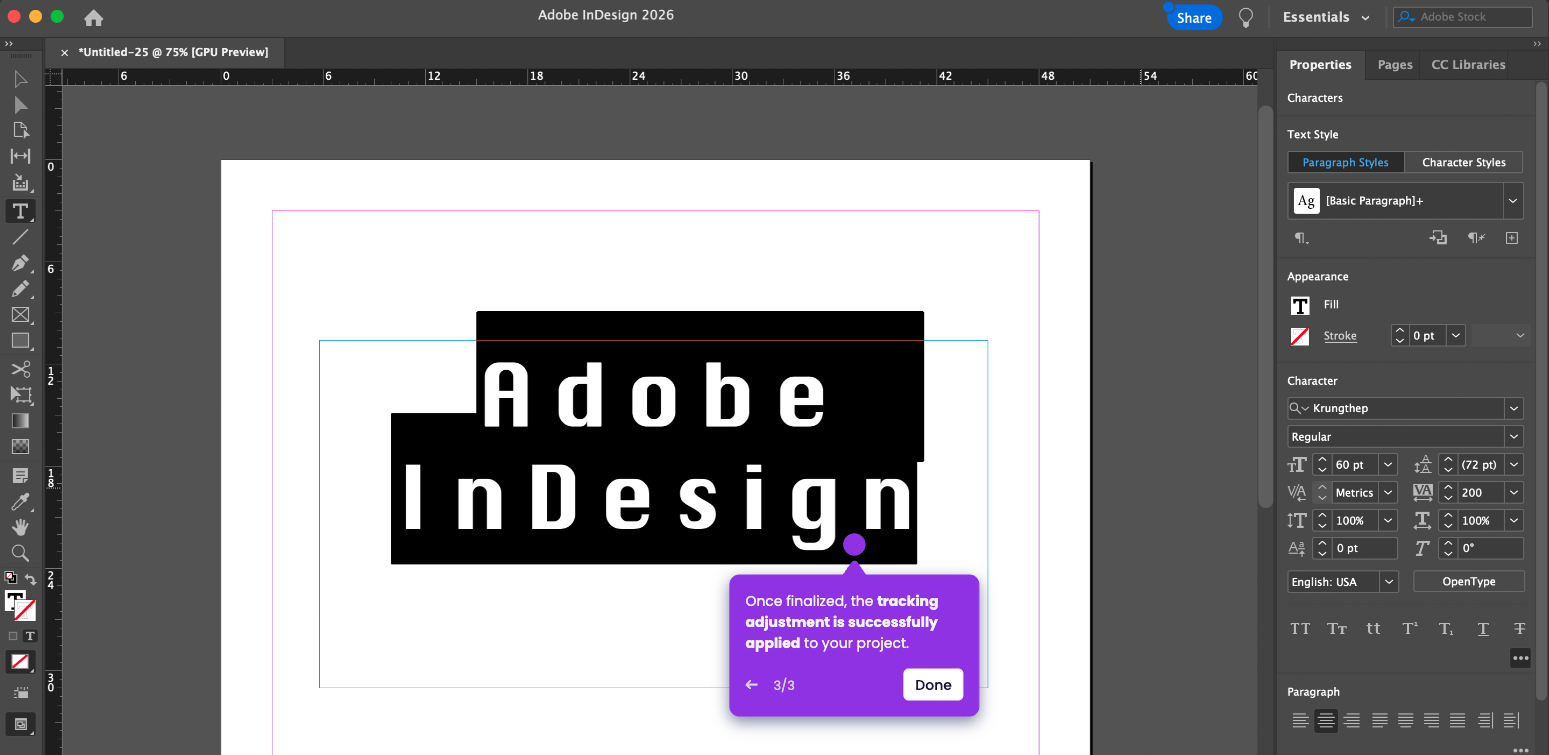
Task: Toggle All Caps formatting
Action: pyautogui.click(x=1300, y=629)
